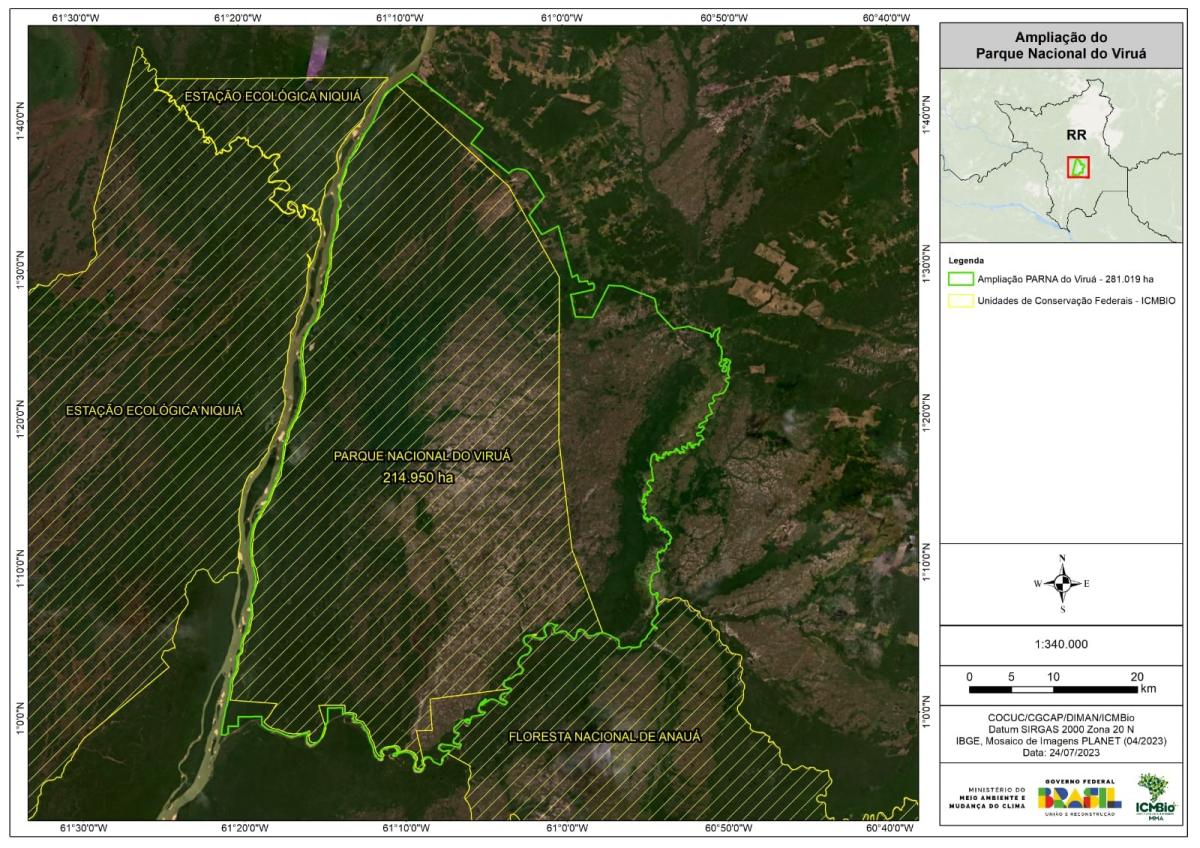Click the ICMBio logo

1156,796
